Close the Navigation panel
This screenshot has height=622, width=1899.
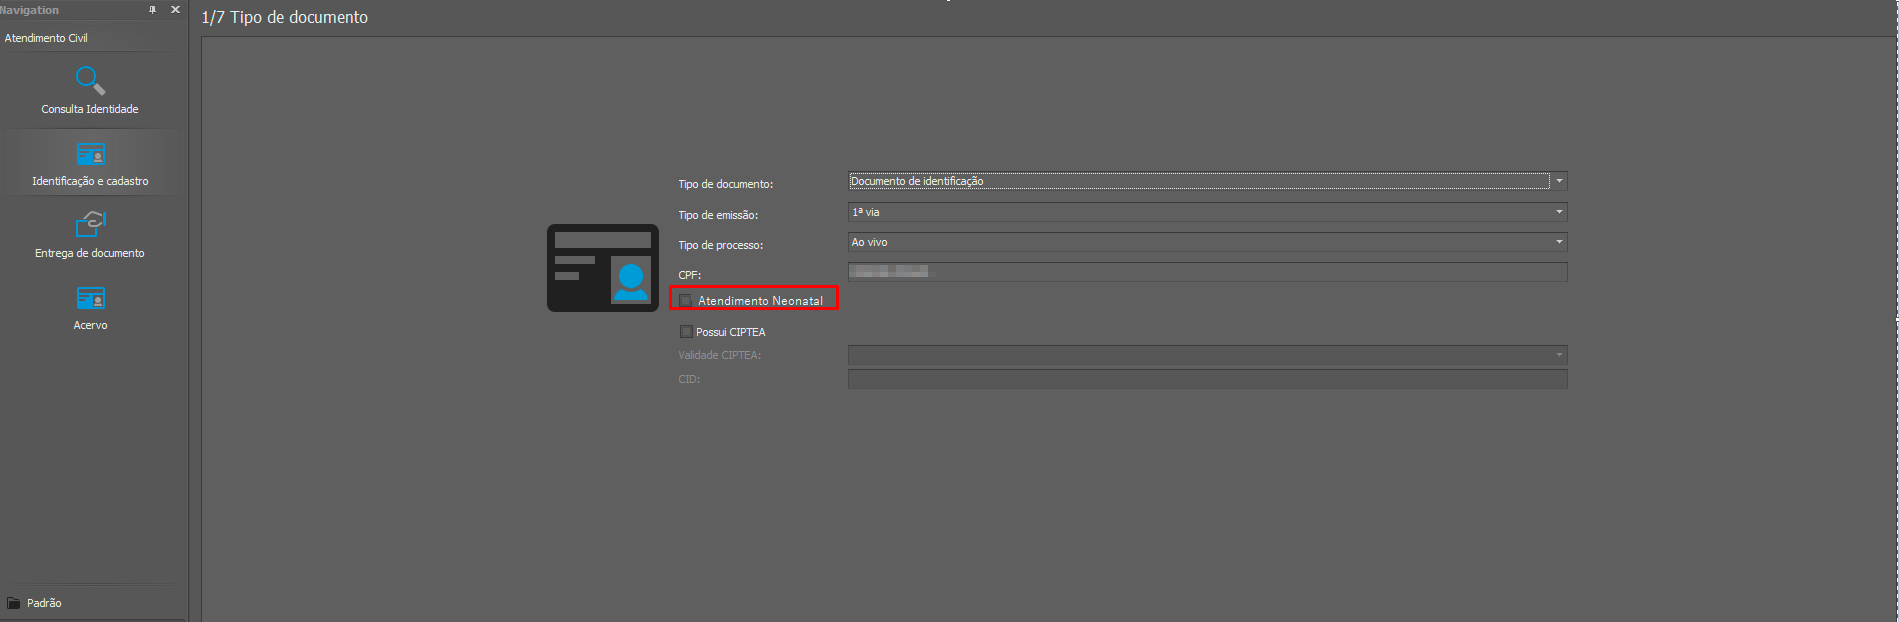[175, 10]
